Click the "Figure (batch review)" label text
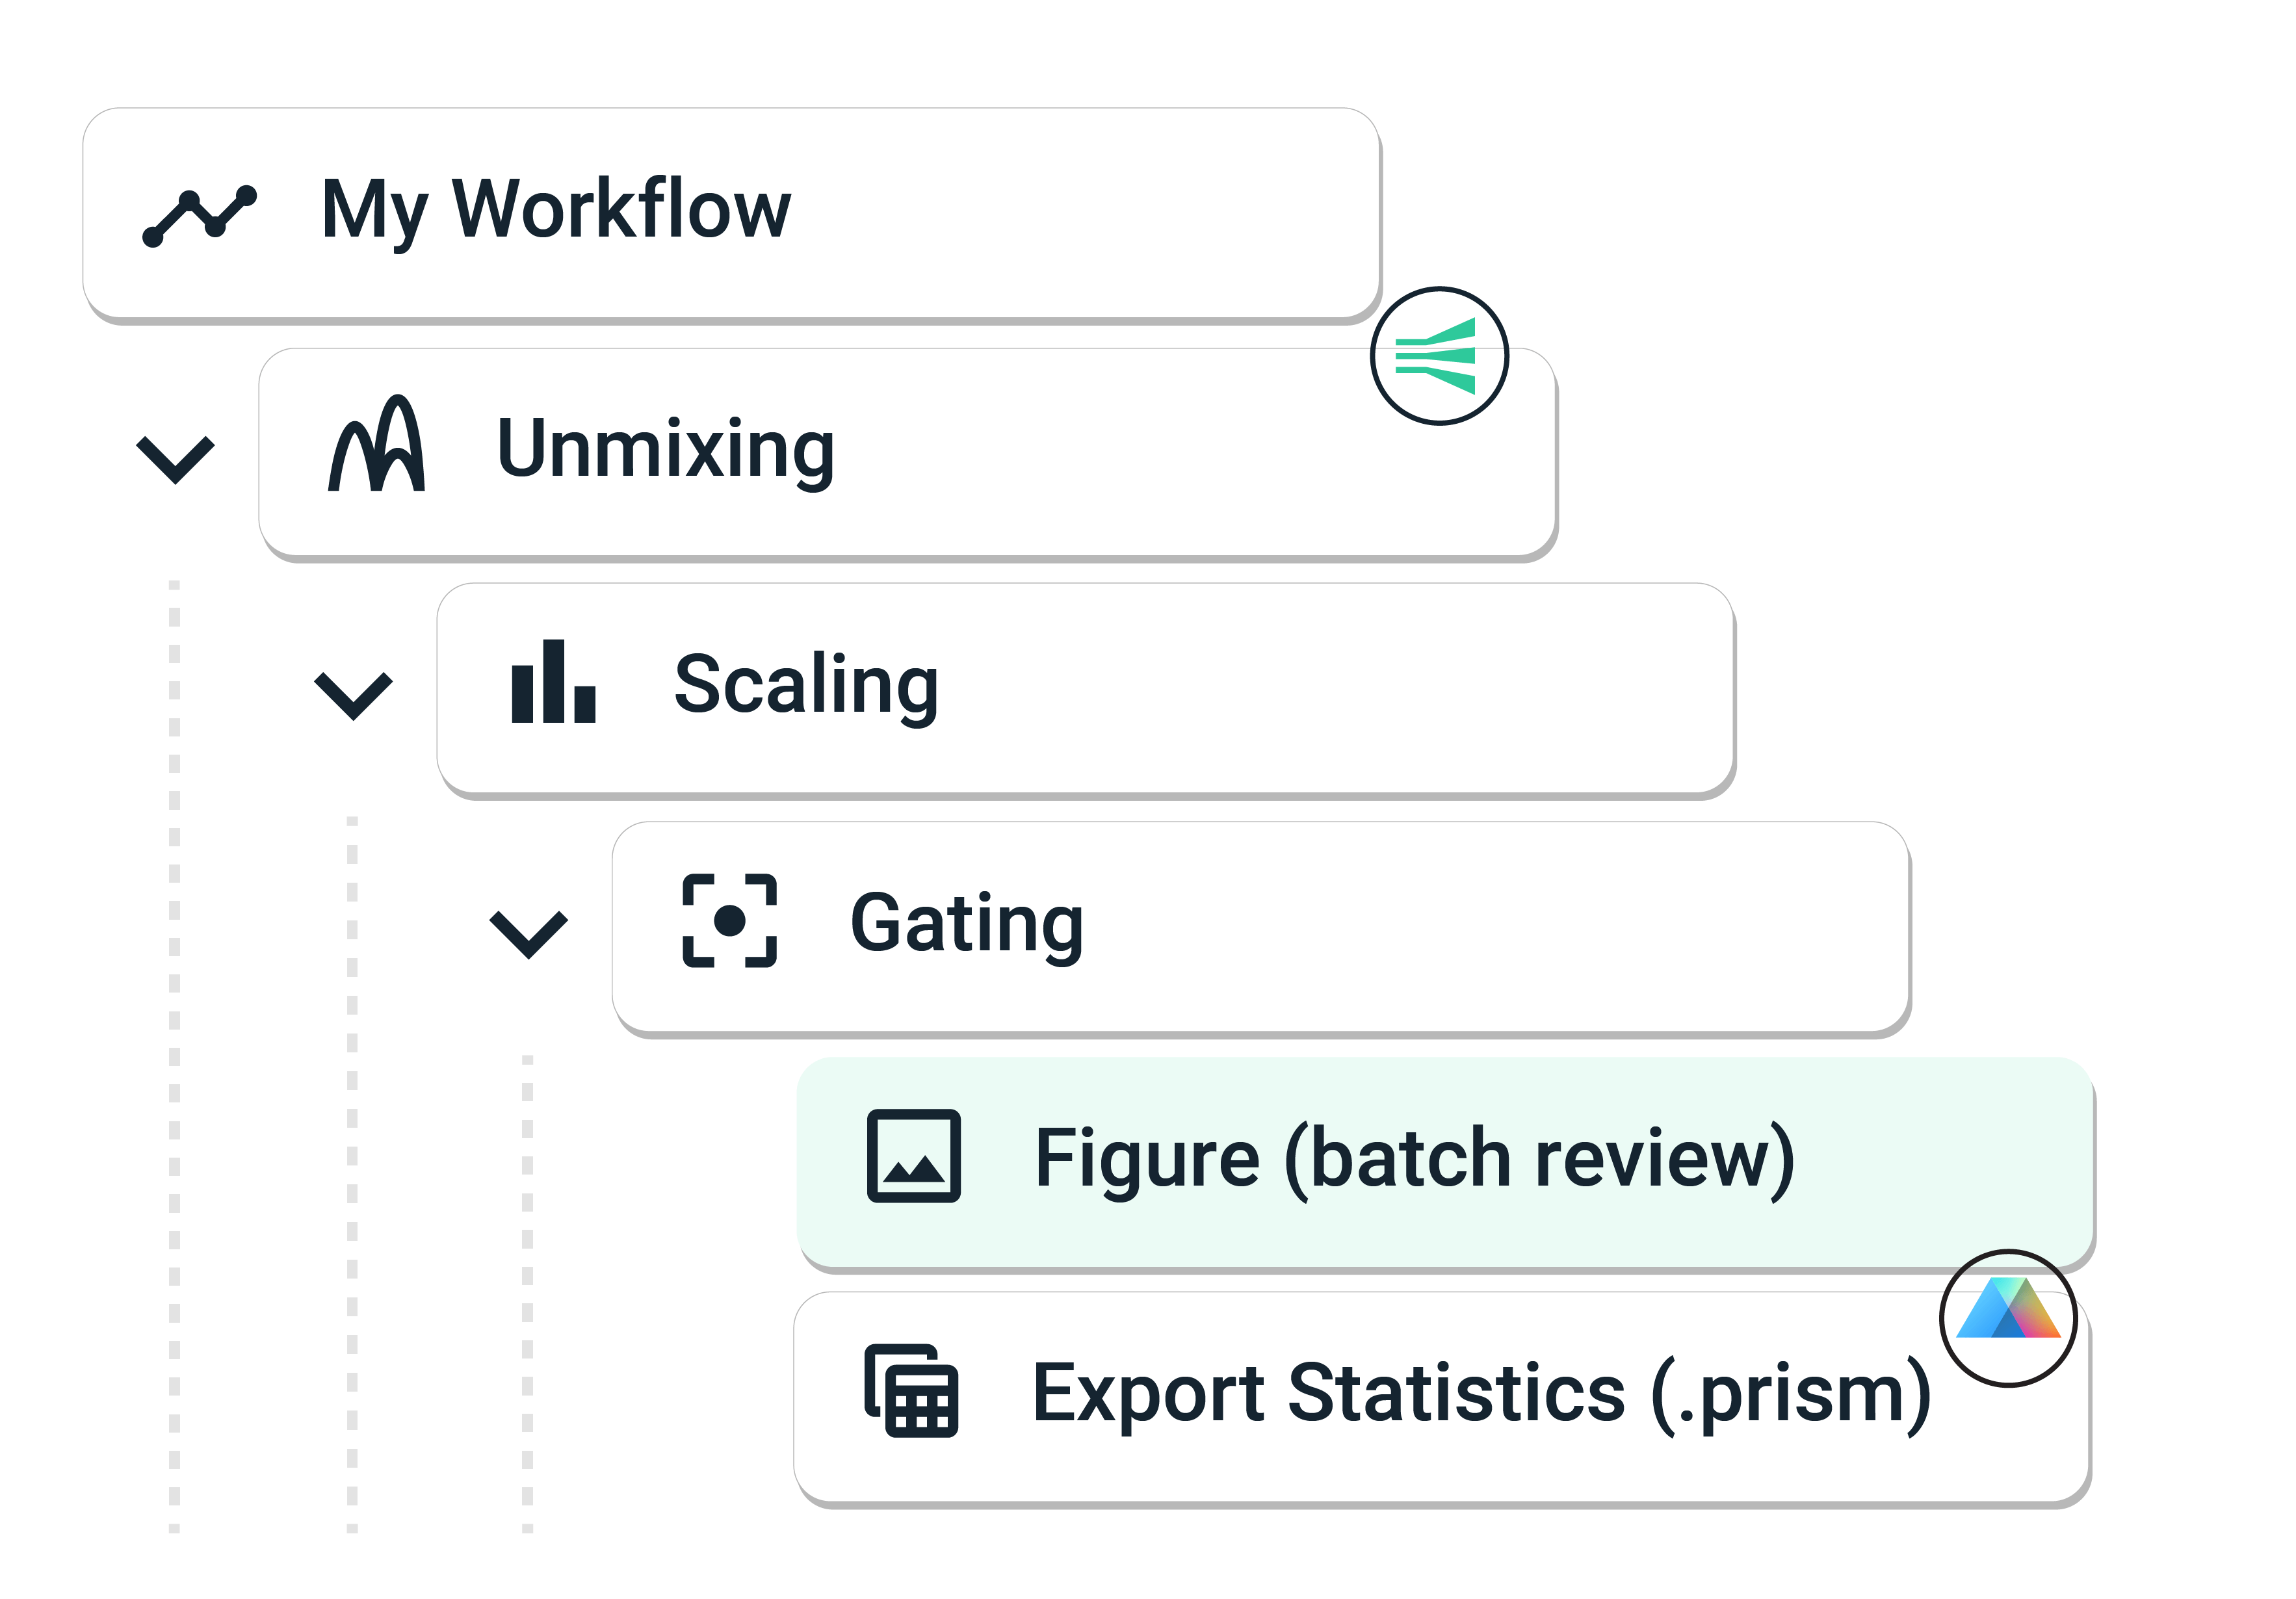 1413,1158
